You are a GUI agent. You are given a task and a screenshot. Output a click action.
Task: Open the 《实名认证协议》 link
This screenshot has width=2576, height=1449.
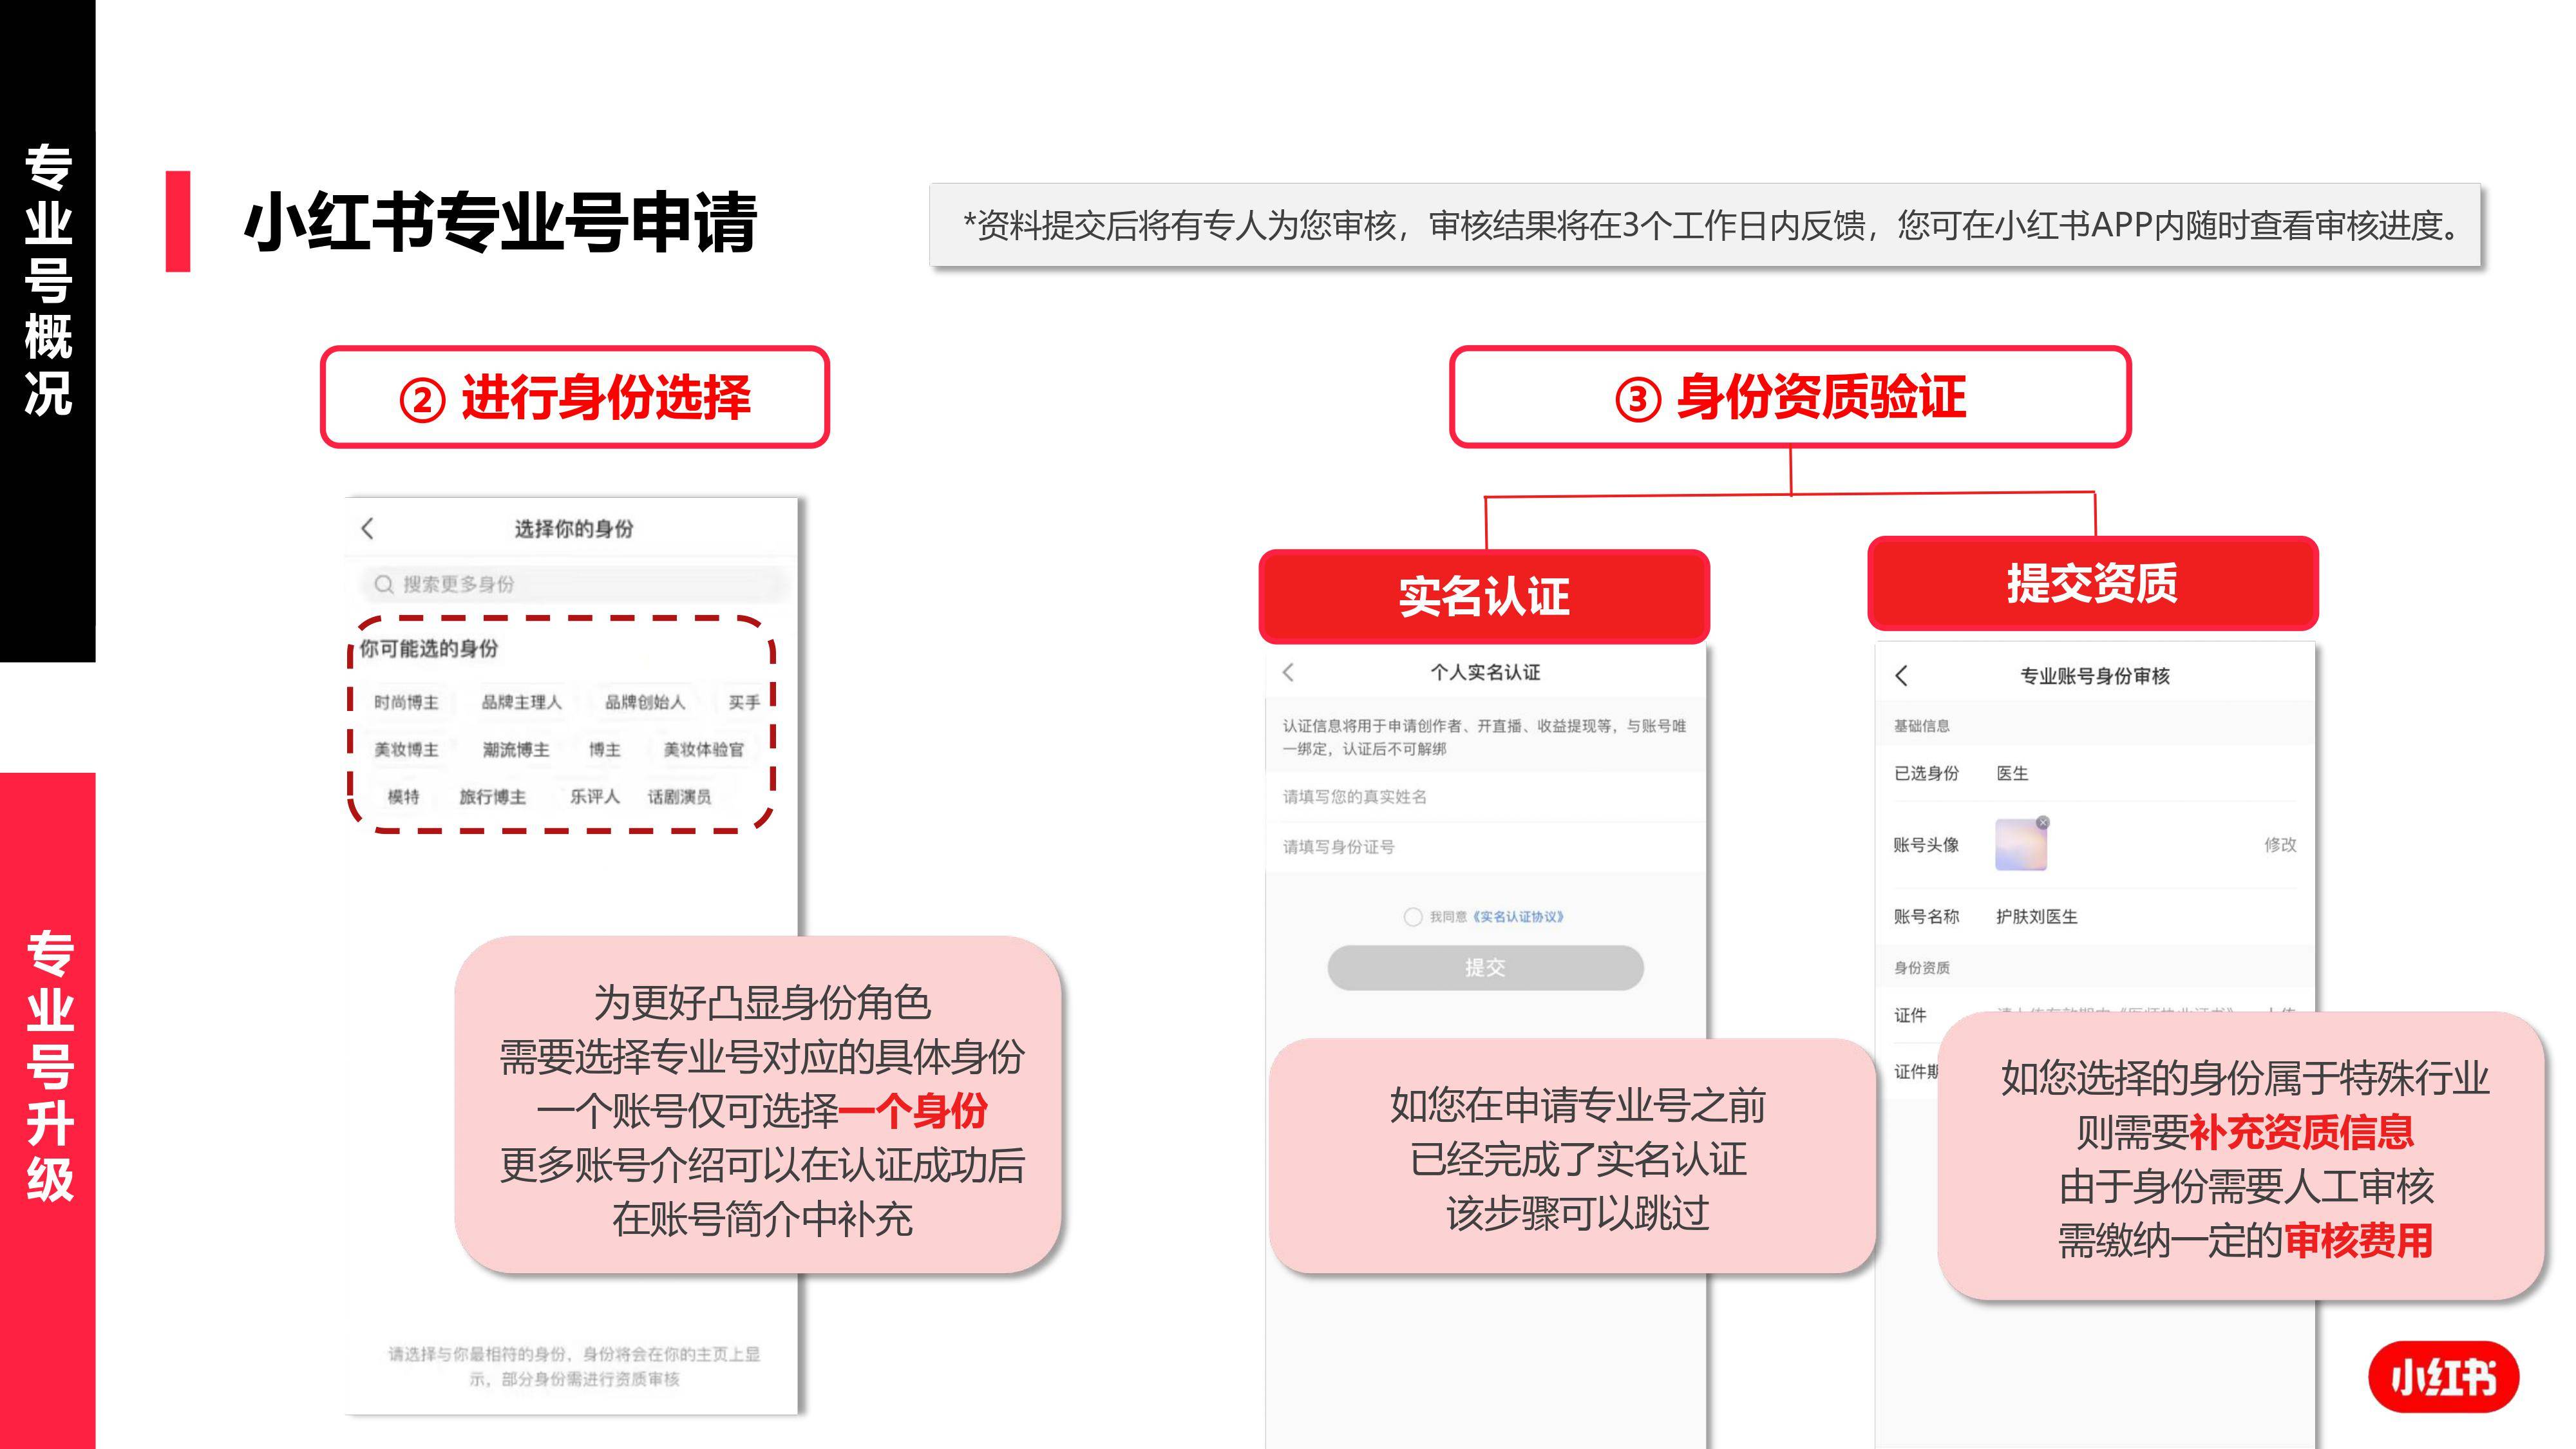coord(1518,917)
